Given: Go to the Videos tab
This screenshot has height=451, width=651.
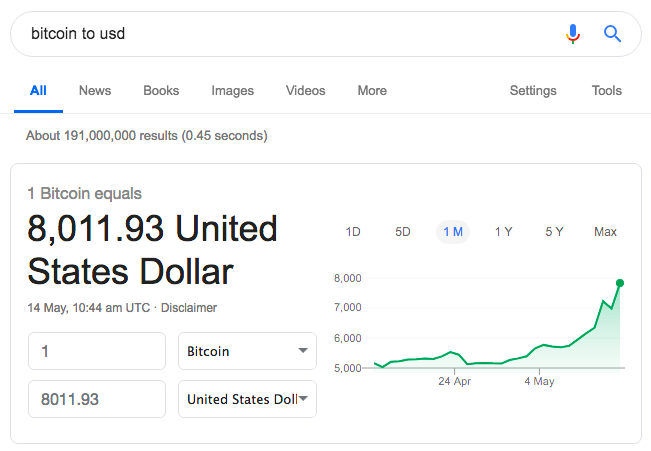Looking at the screenshot, I should pyautogui.click(x=305, y=91).
